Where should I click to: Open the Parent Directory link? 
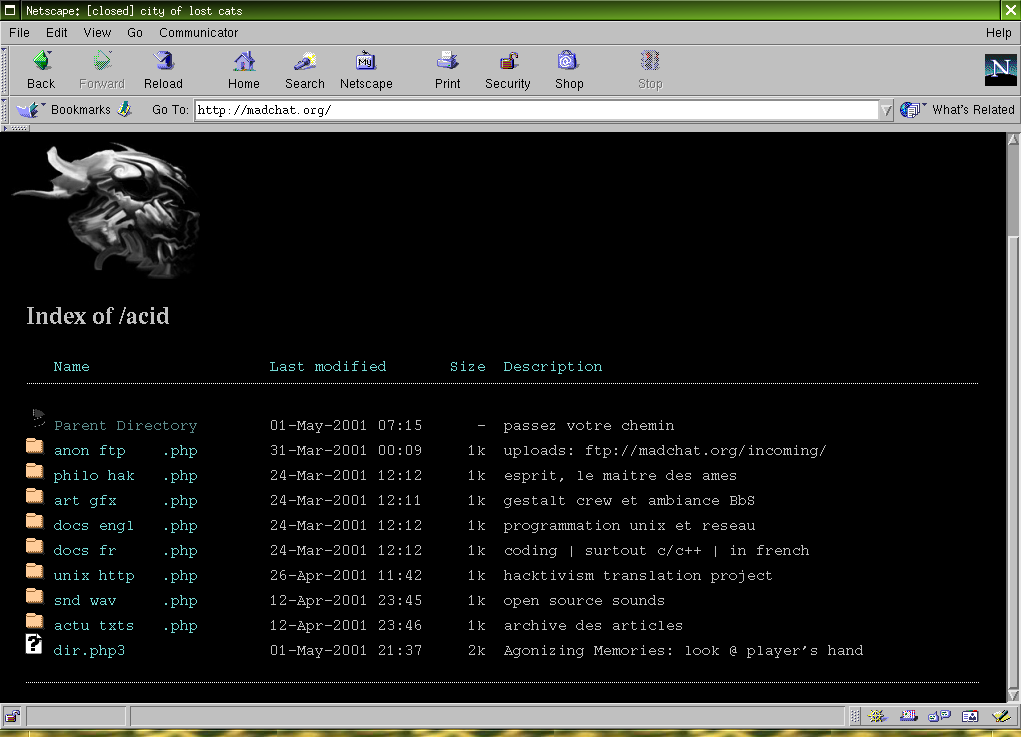point(125,426)
